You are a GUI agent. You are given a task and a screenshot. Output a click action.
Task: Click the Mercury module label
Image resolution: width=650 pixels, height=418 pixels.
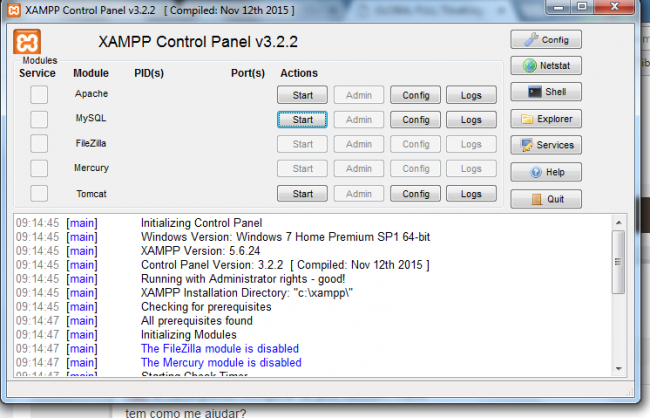tap(91, 168)
